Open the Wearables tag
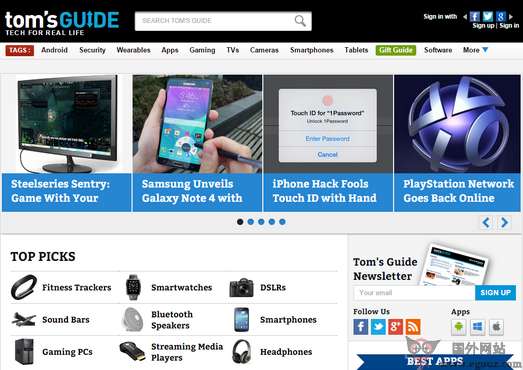523x370 pixels. pos(133,50)
